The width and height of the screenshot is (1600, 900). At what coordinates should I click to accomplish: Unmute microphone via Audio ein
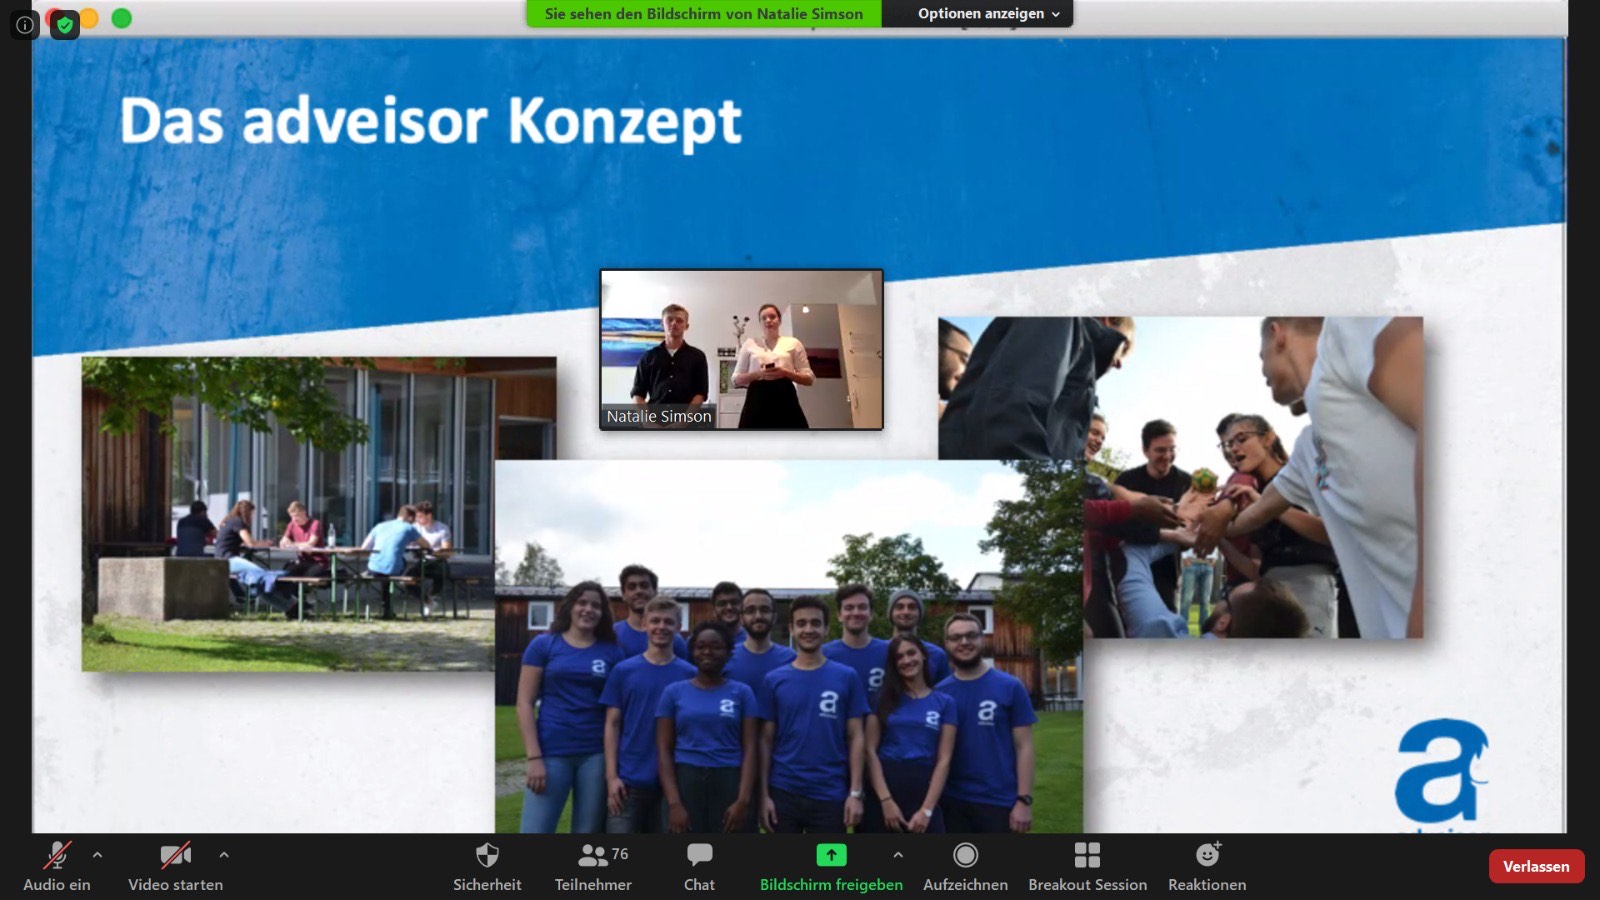tap(57, 866)
